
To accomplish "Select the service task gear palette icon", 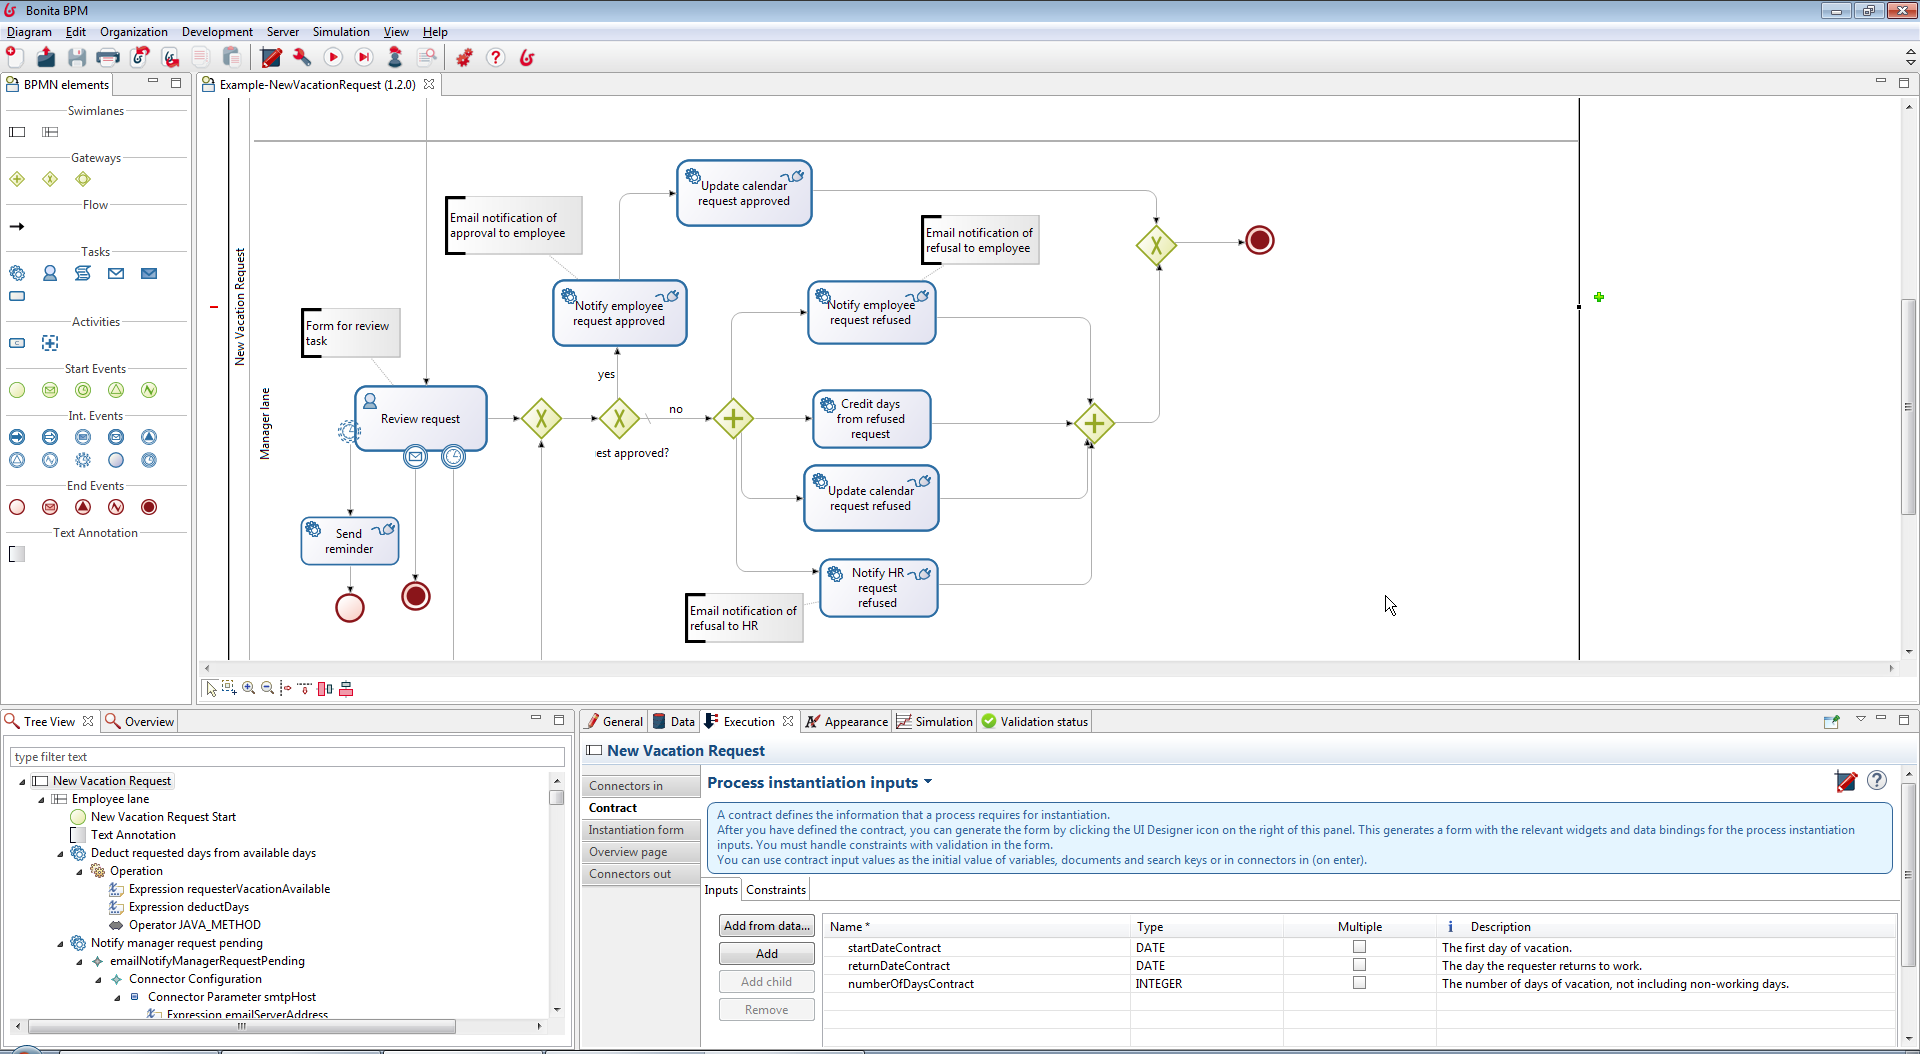I will click(17, 273).
